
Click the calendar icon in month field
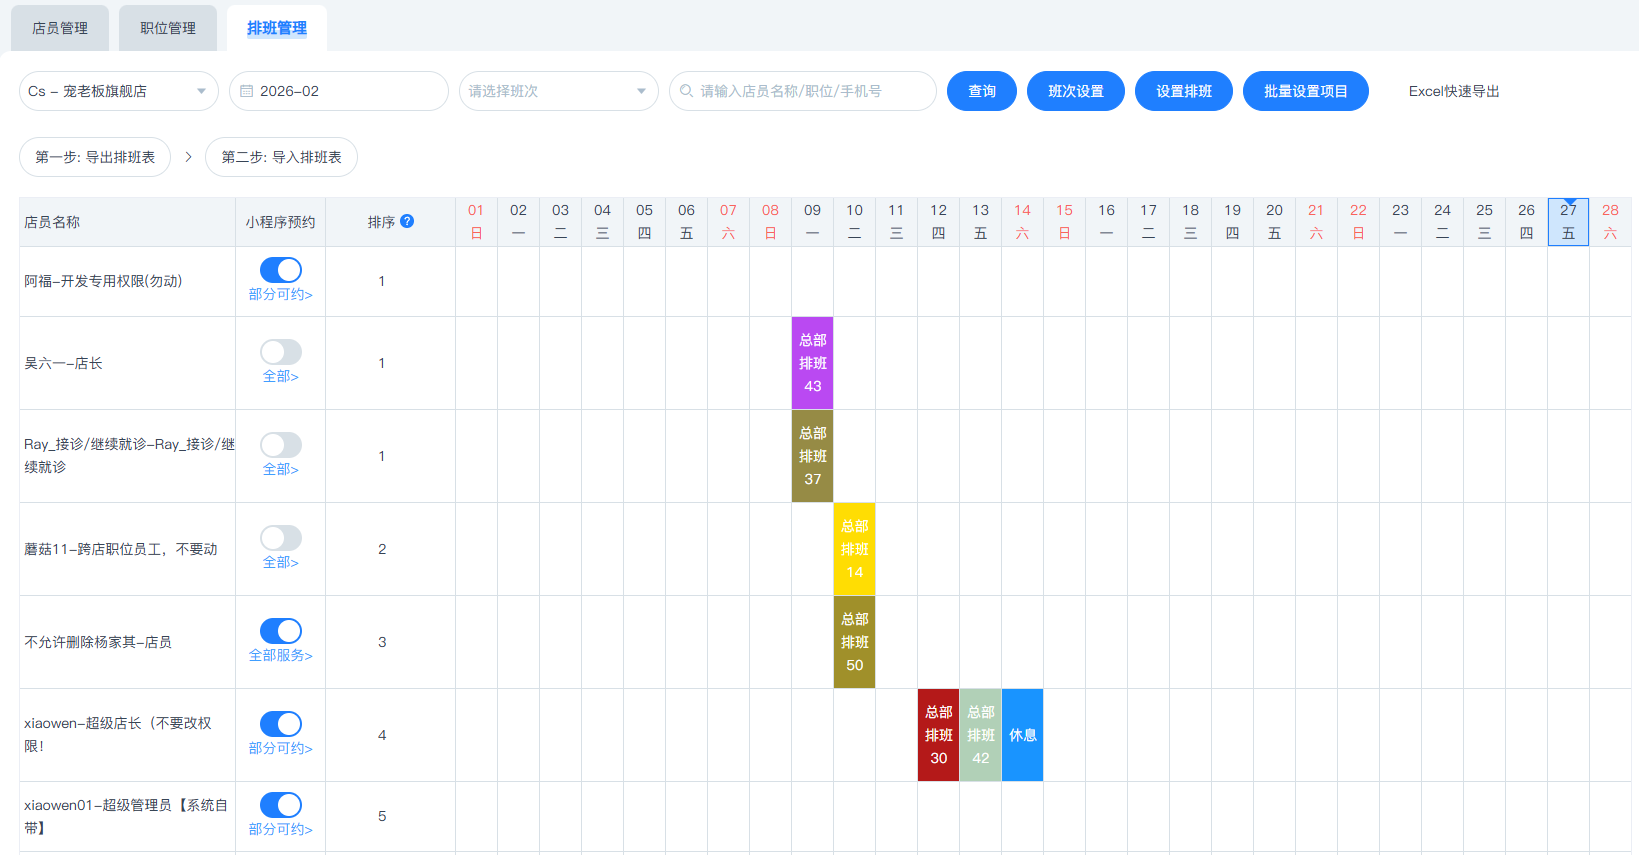point(247,91)
